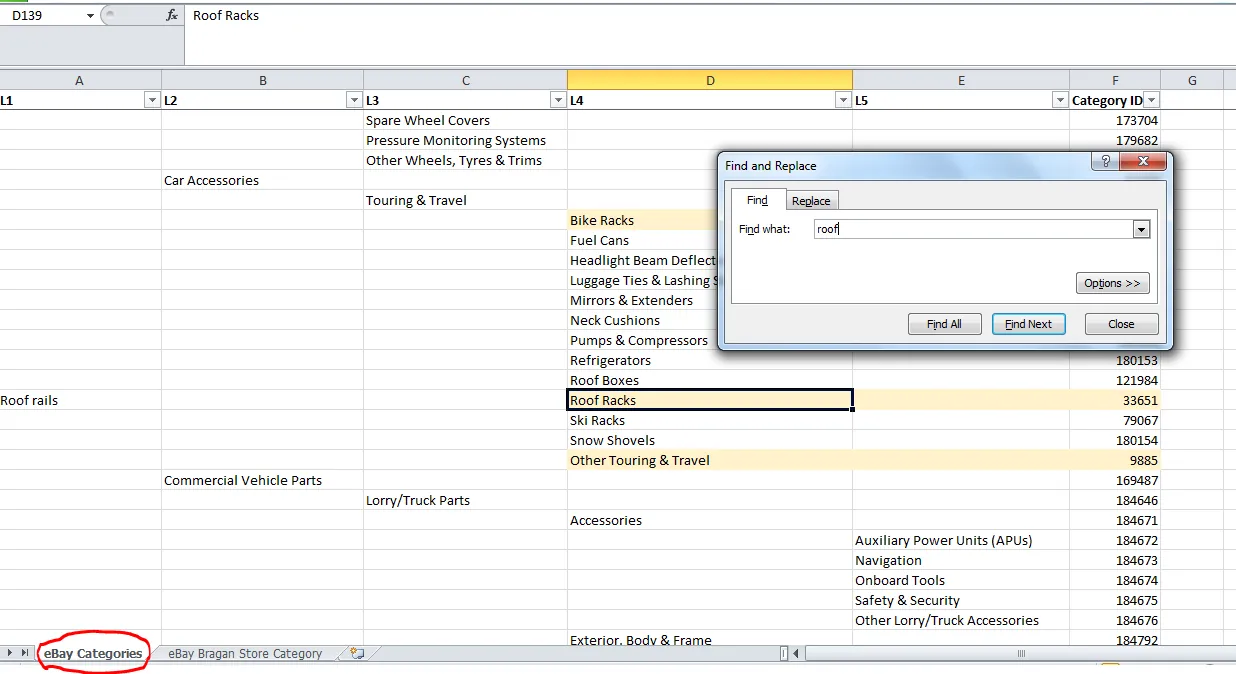Select the Spare Wheel Covers cell
This screenshot has height=674, width=1236.
(x=465, y=120)
